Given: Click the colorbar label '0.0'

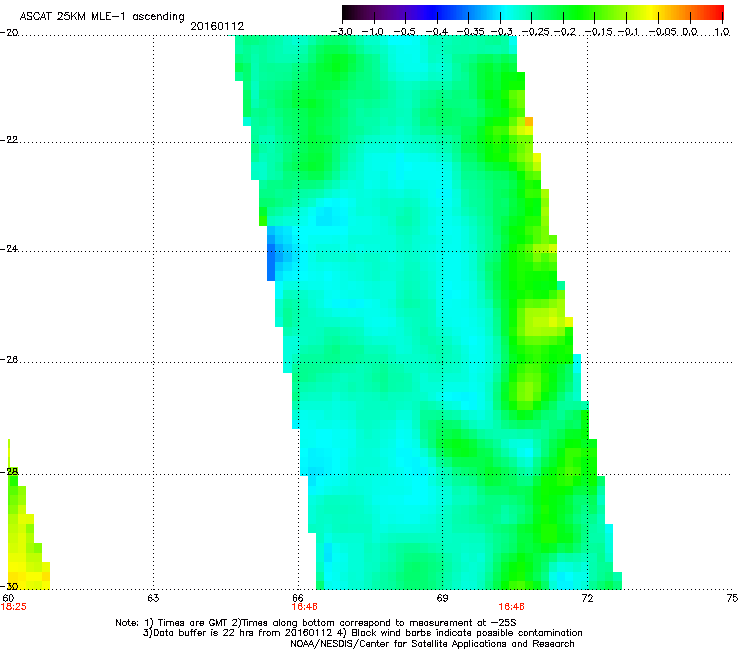Looking at the screenshot, I should tap(690, 32).
